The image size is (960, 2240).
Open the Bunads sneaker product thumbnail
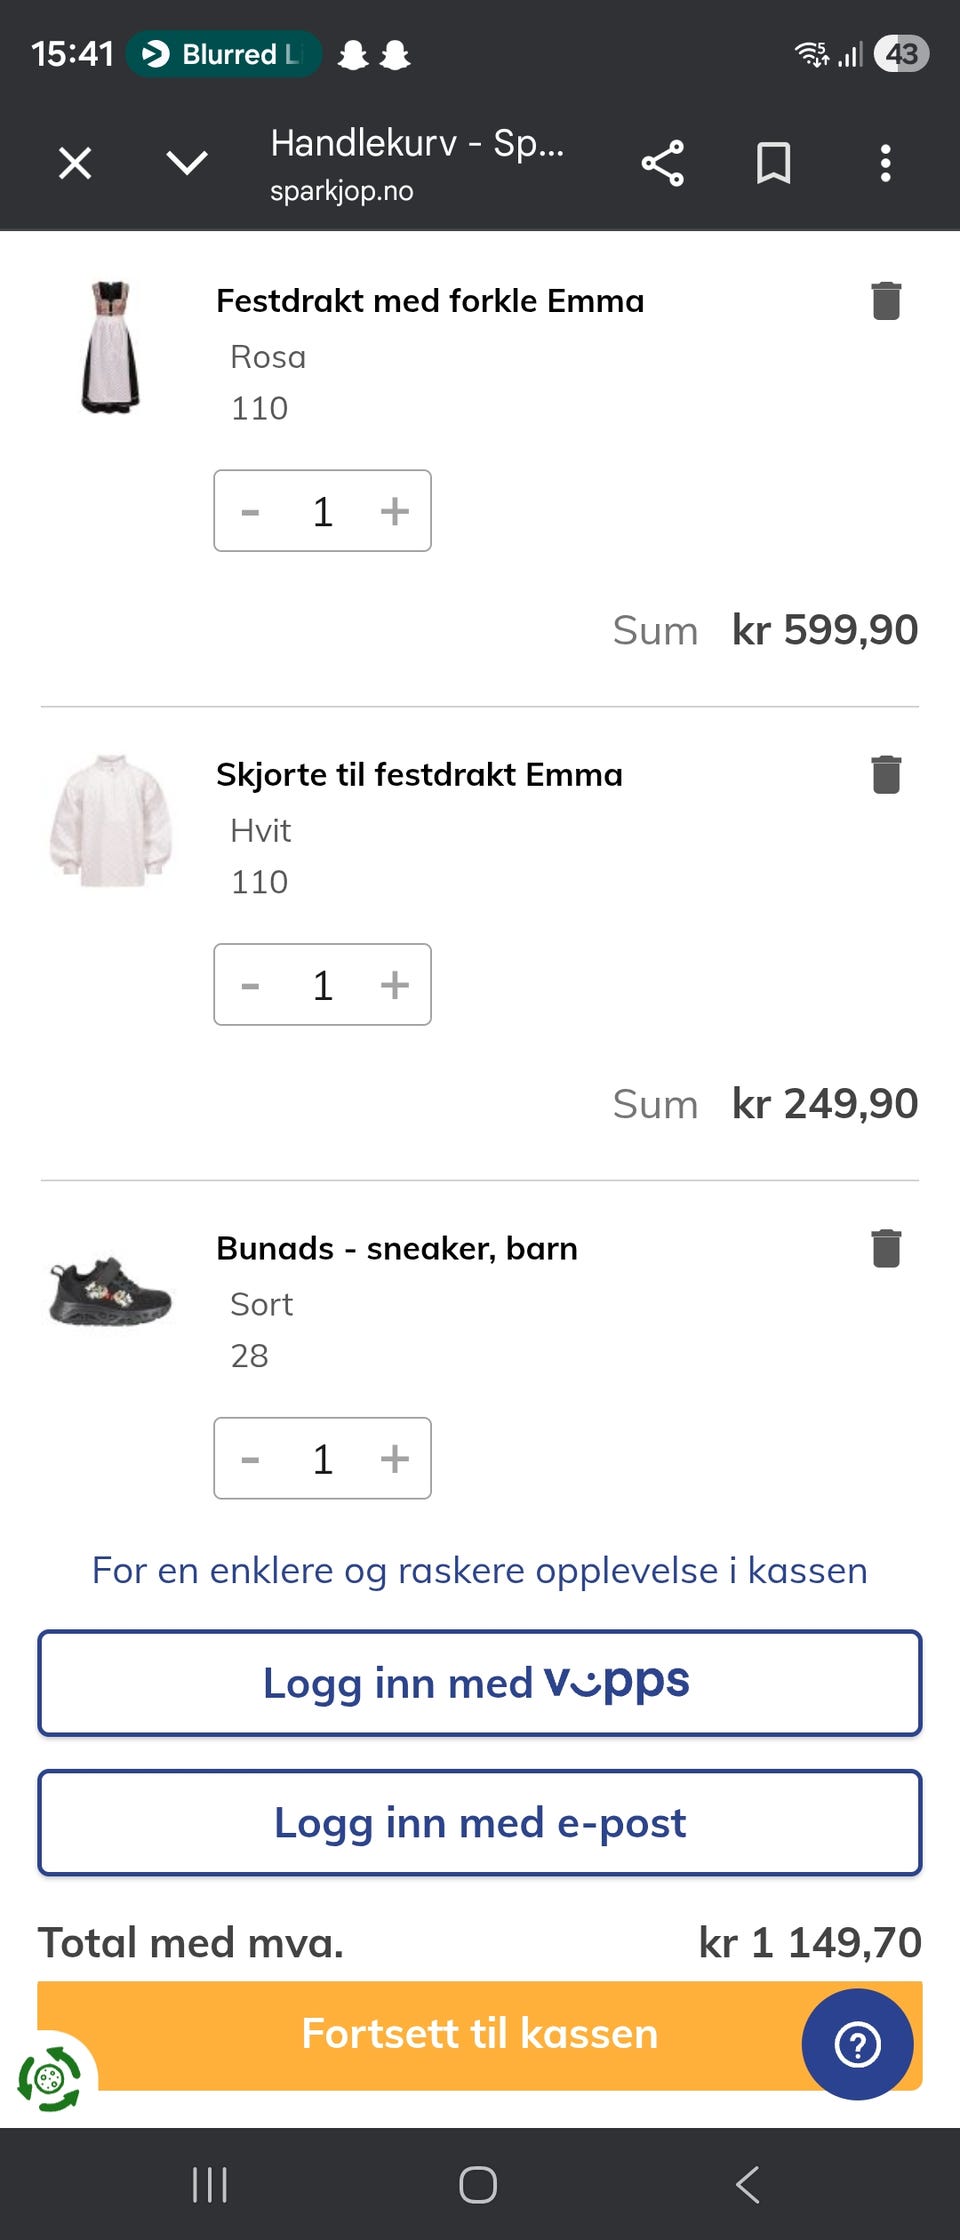point(110,1292)
